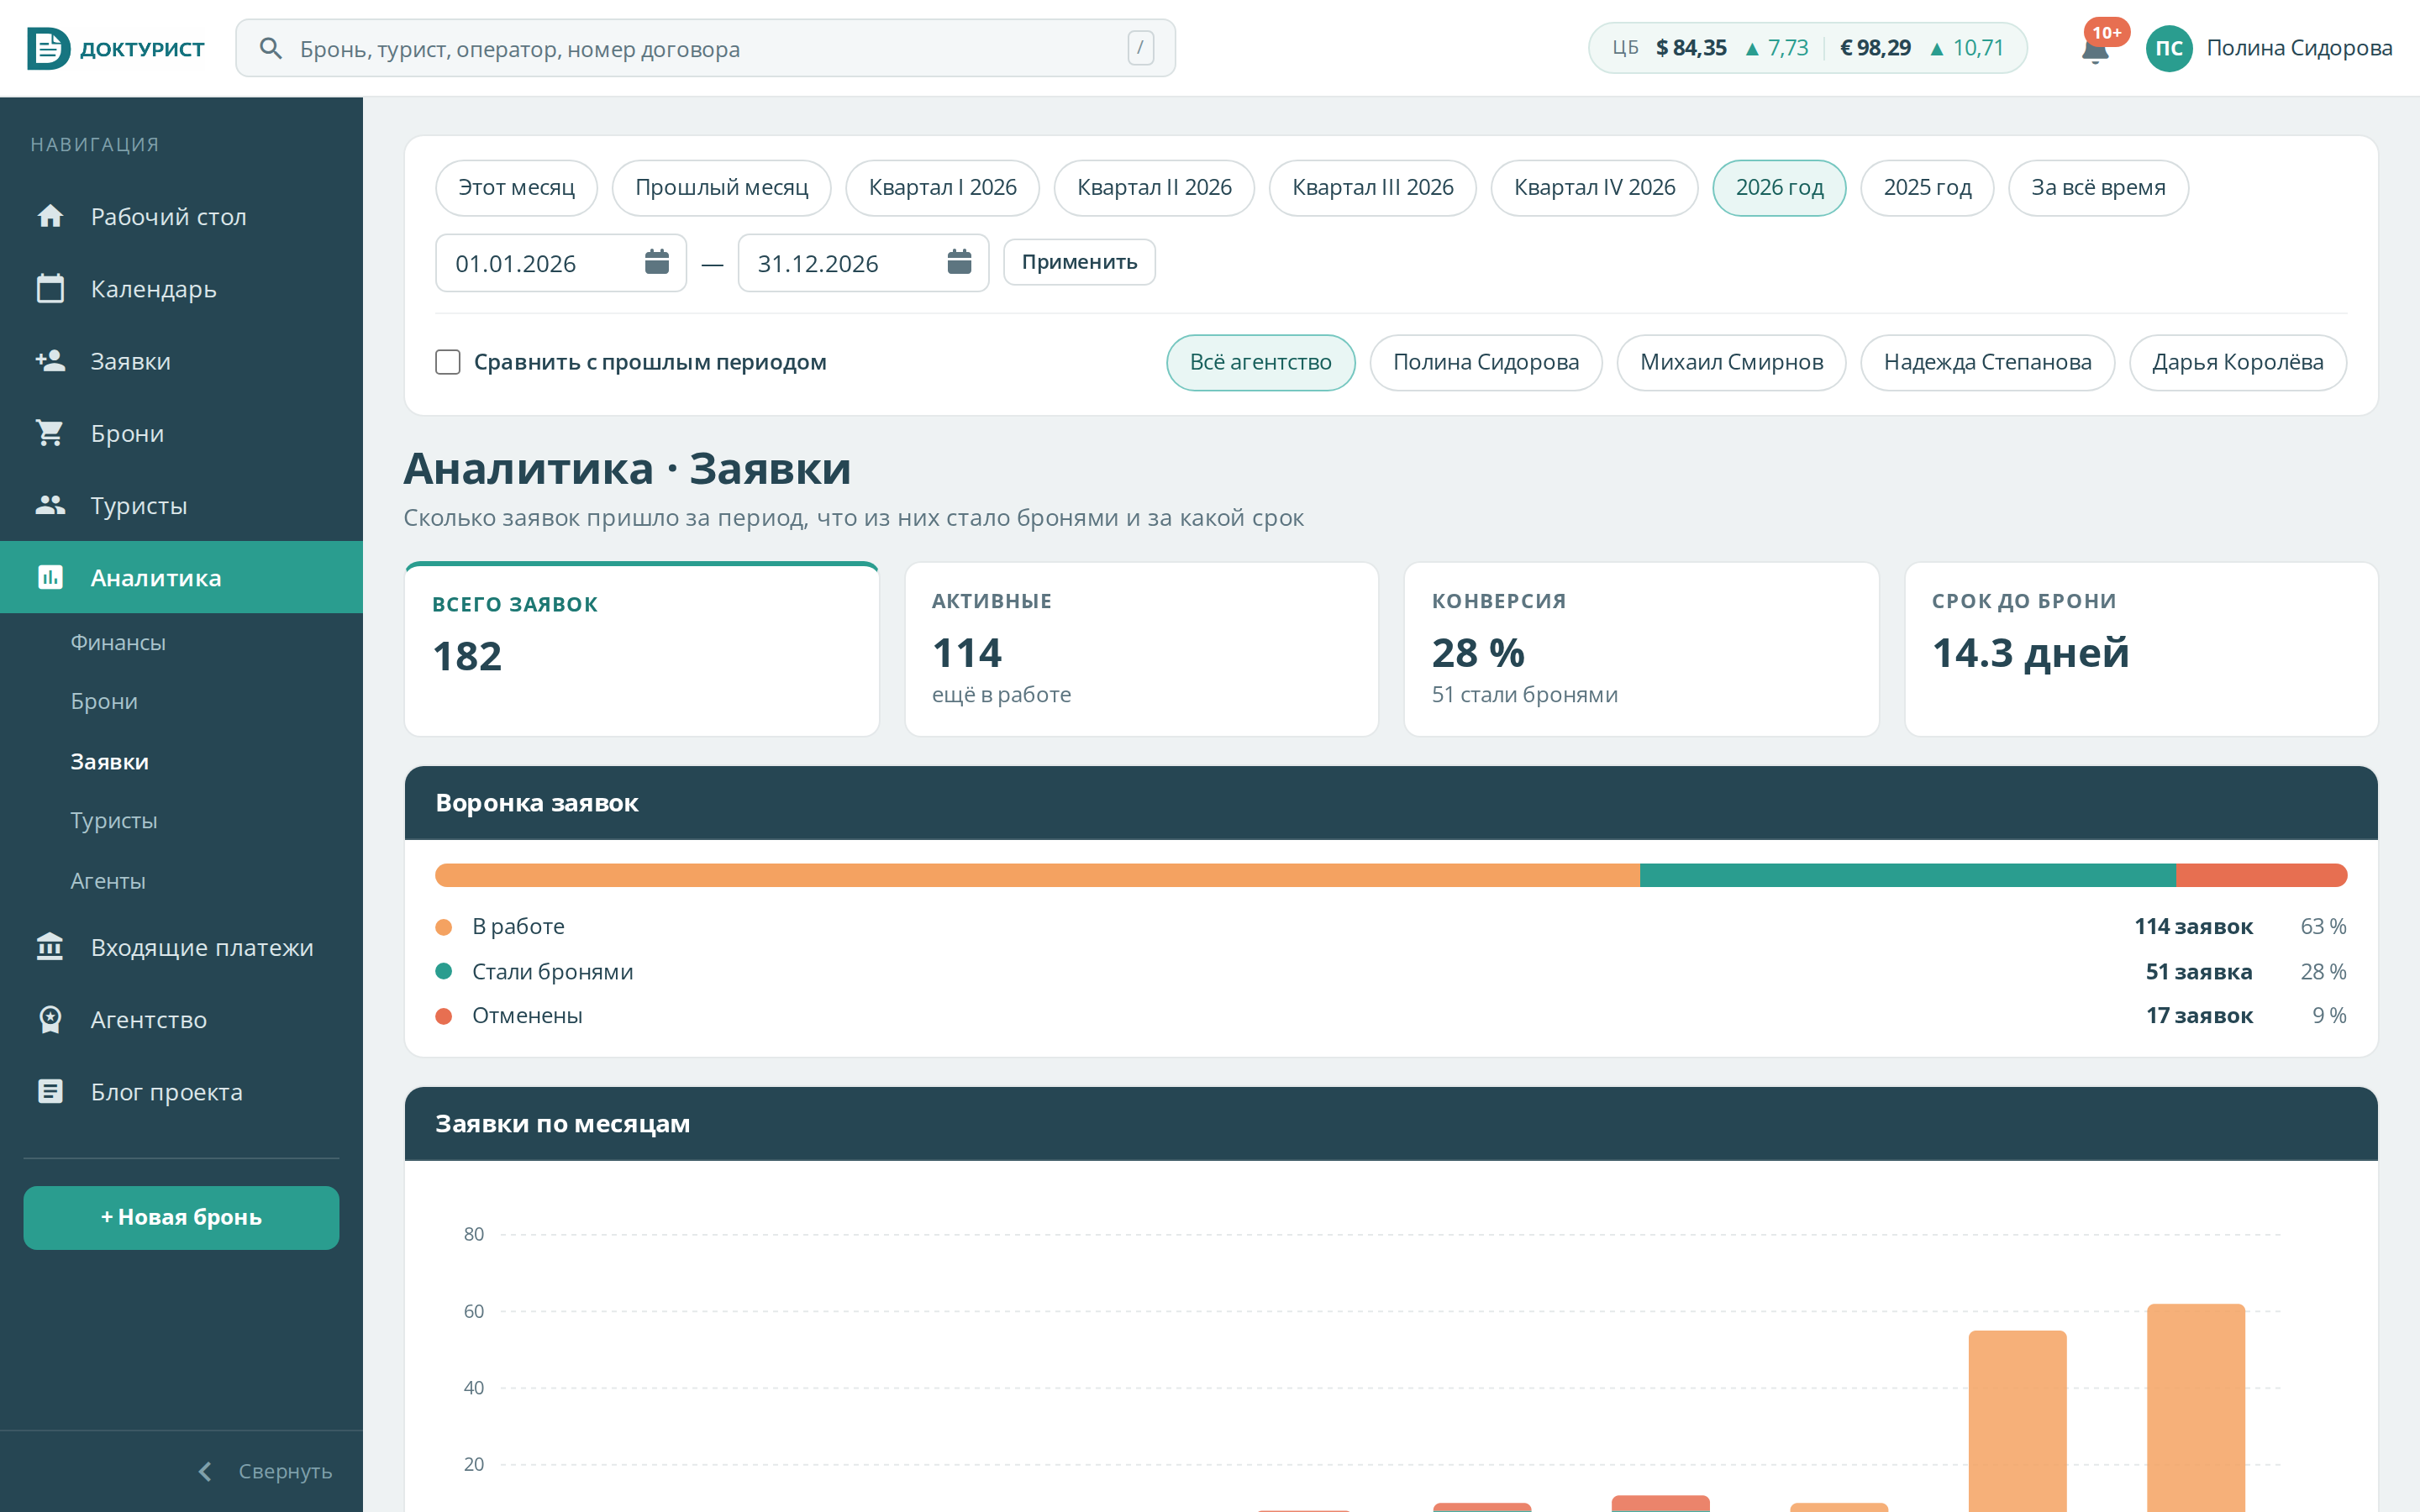Click the Рабочий стол home icon
The height and width of the screenshot is (1512, 2420).
(x=50, y=216)
